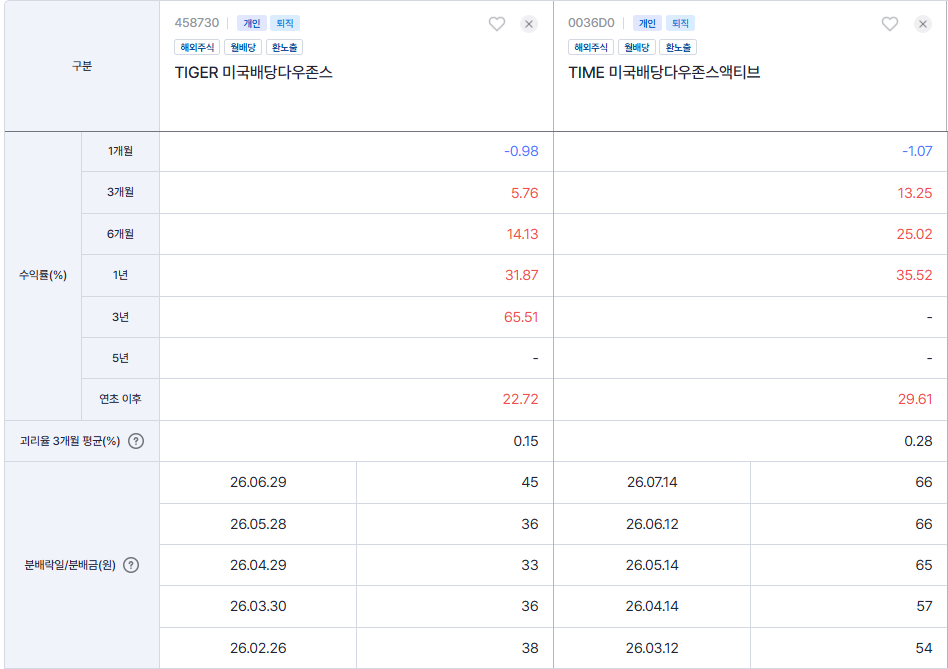Click distribution date 26.06.29
The width and height of the screenshot is (948, 669).
click(258, 482)
